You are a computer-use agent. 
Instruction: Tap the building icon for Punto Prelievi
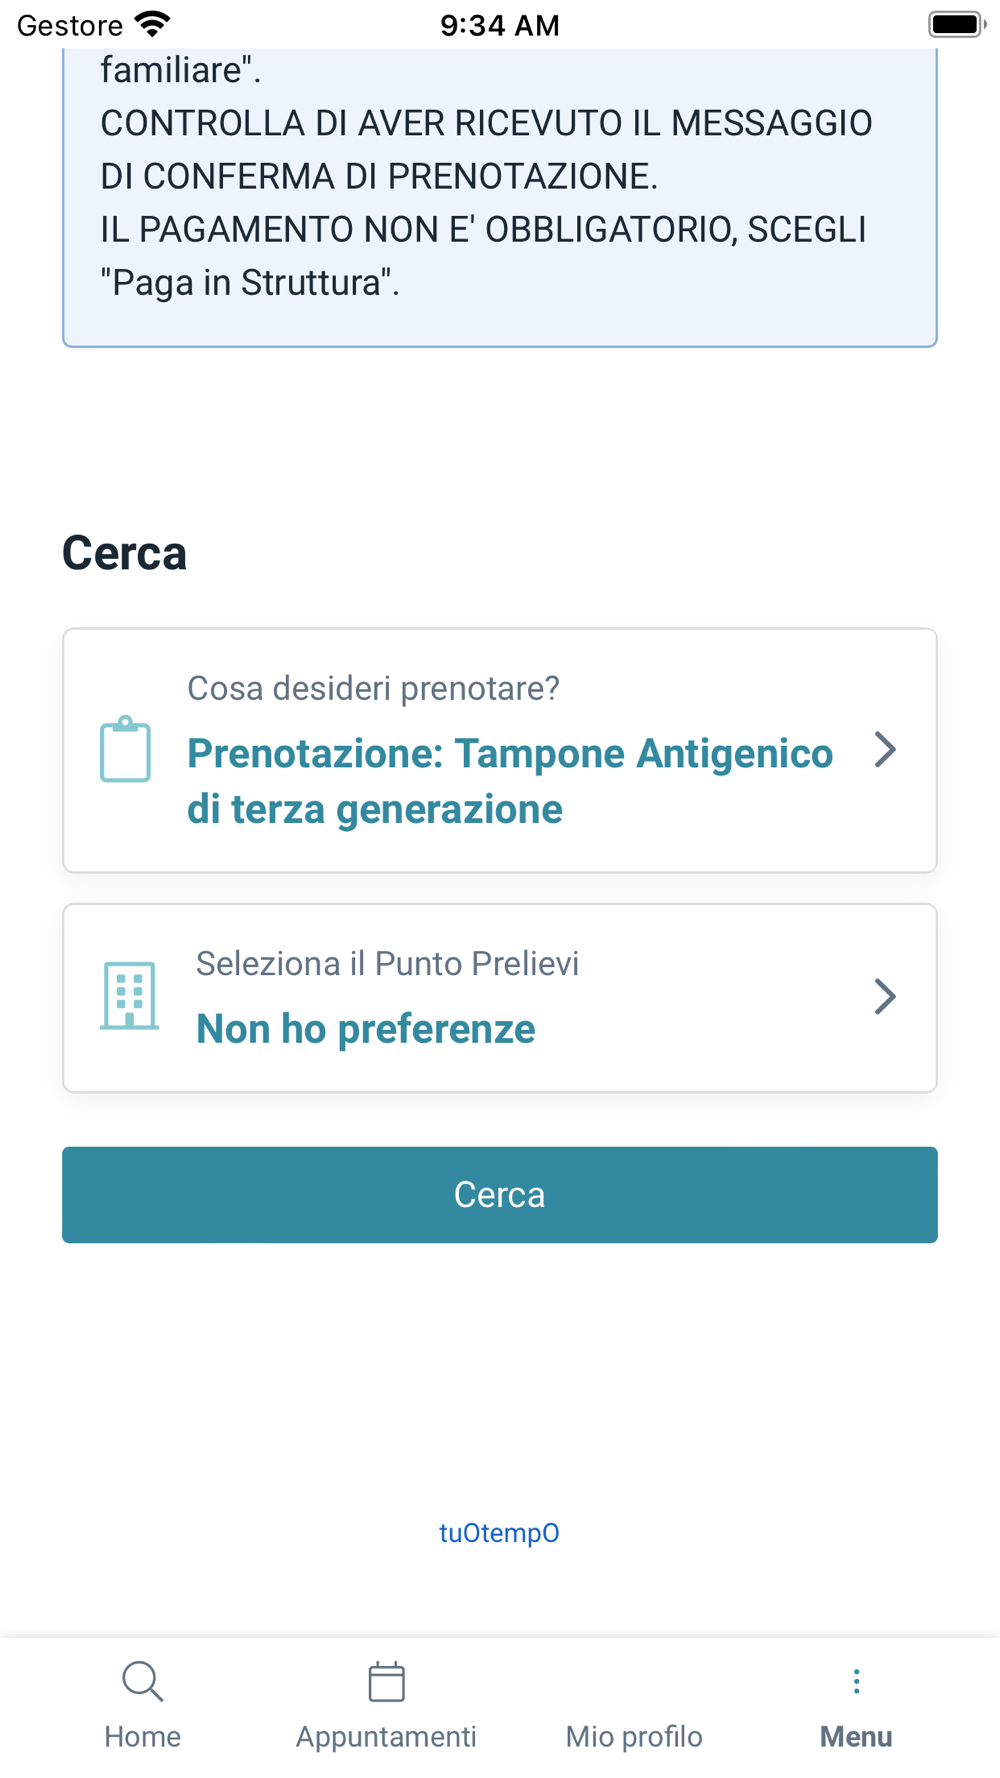[129, 996]
